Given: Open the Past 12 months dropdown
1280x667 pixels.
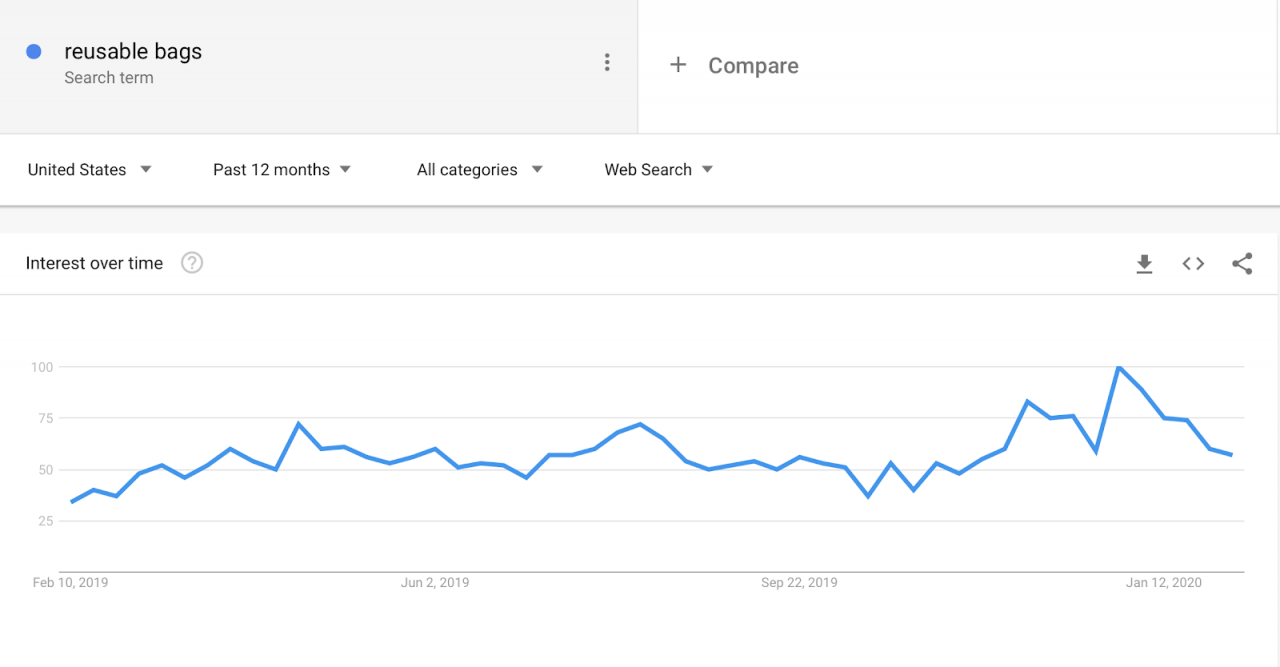Looking at the screenshot, I should pos(282,170).
